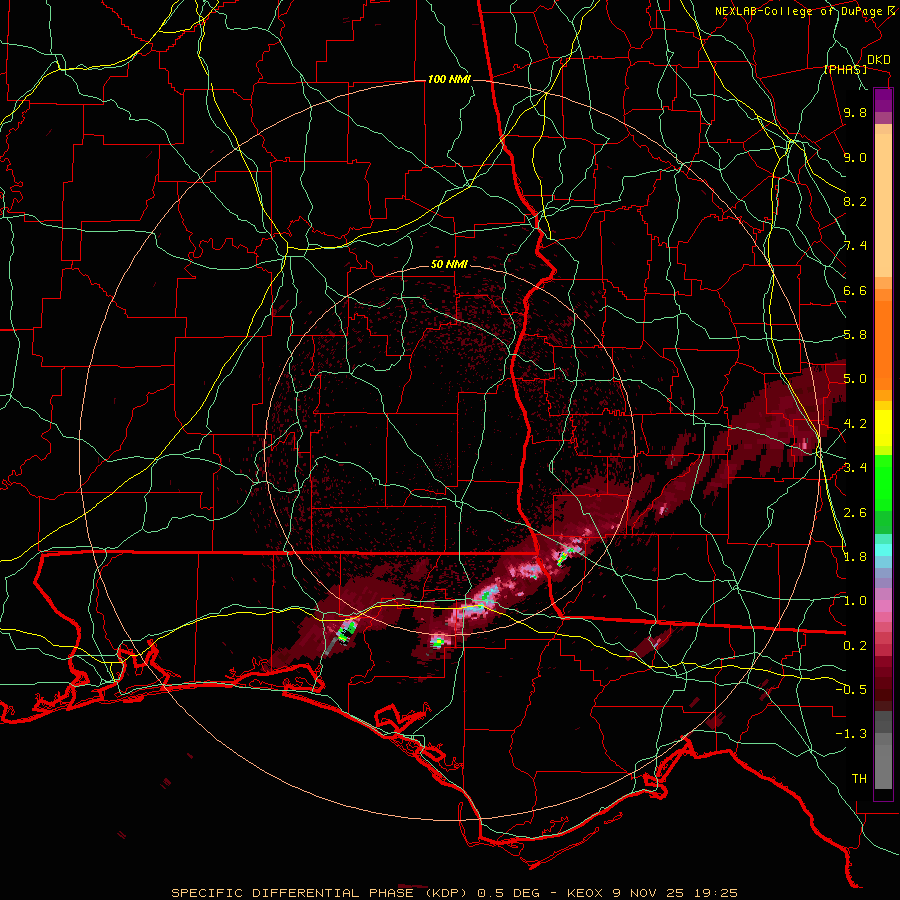
Task: Click the 1.8 value on the color scale
Action: point(855,556)
